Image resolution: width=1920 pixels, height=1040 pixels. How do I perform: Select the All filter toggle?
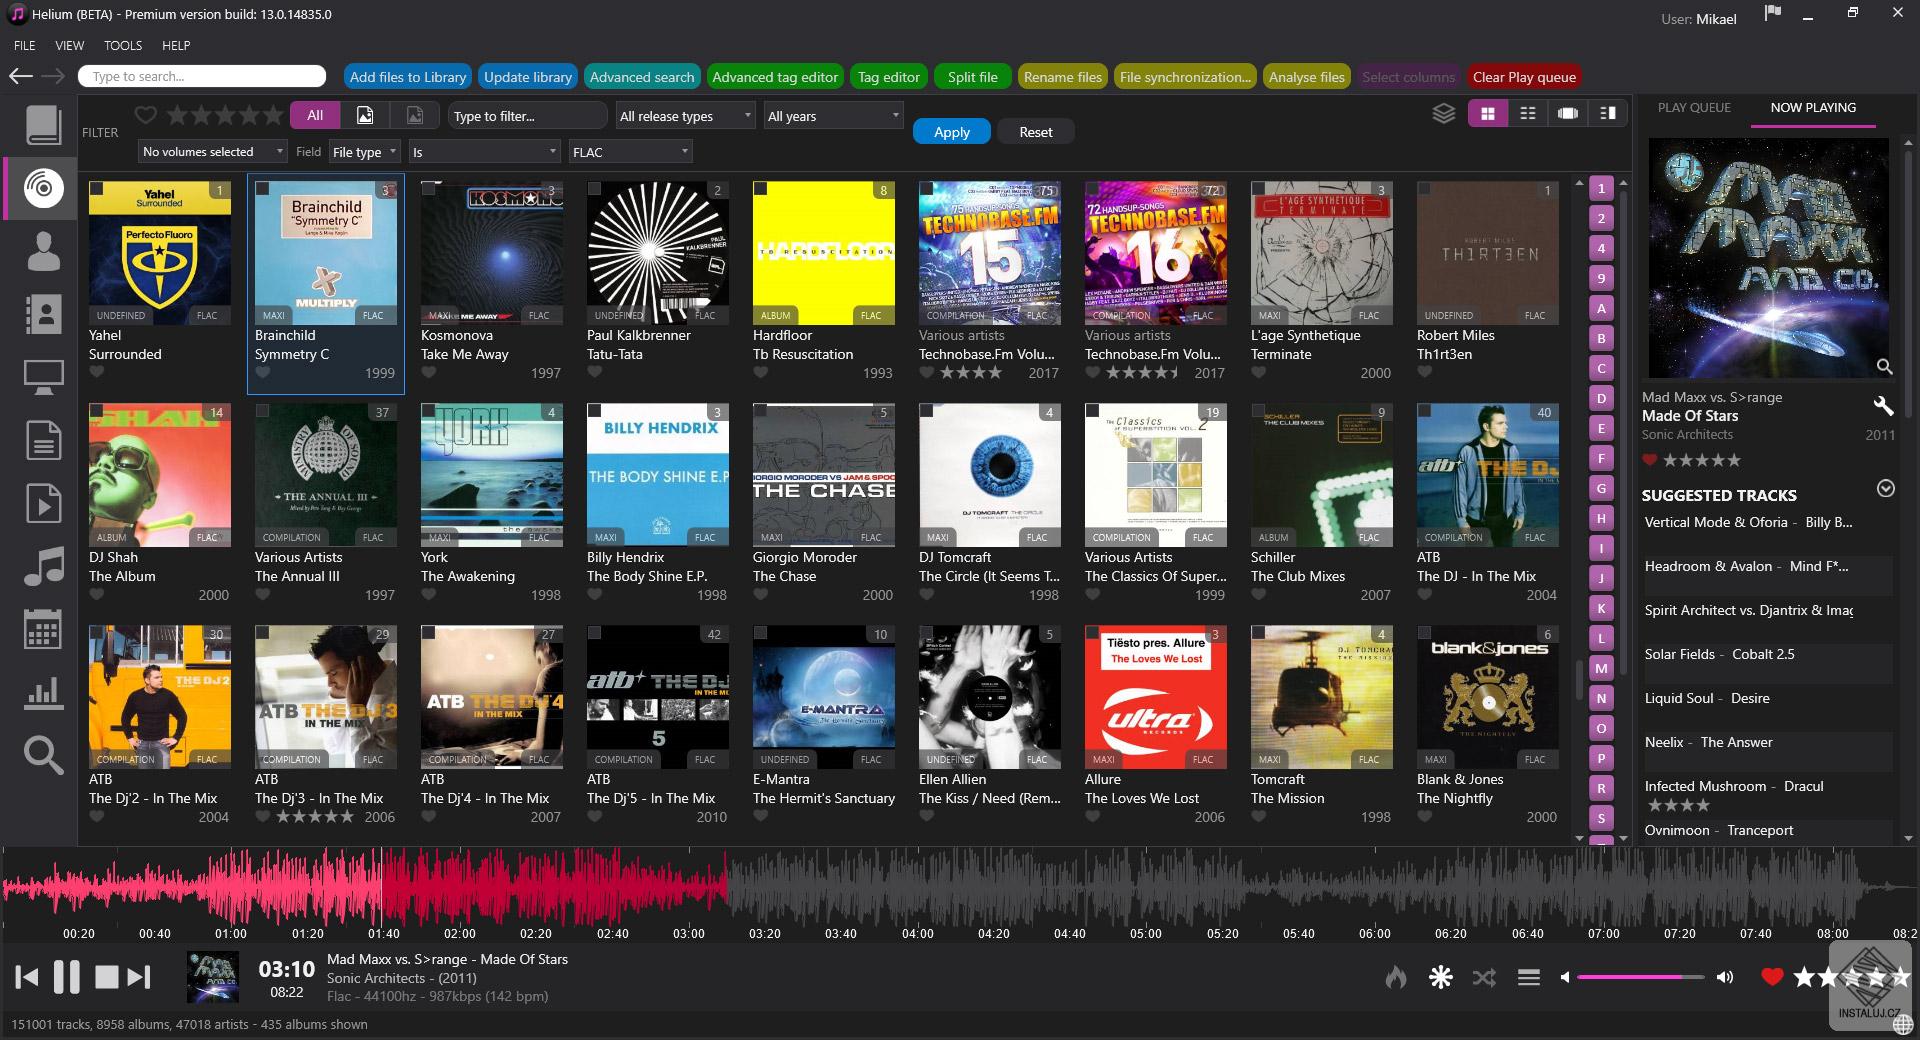[x=315, y=115]
